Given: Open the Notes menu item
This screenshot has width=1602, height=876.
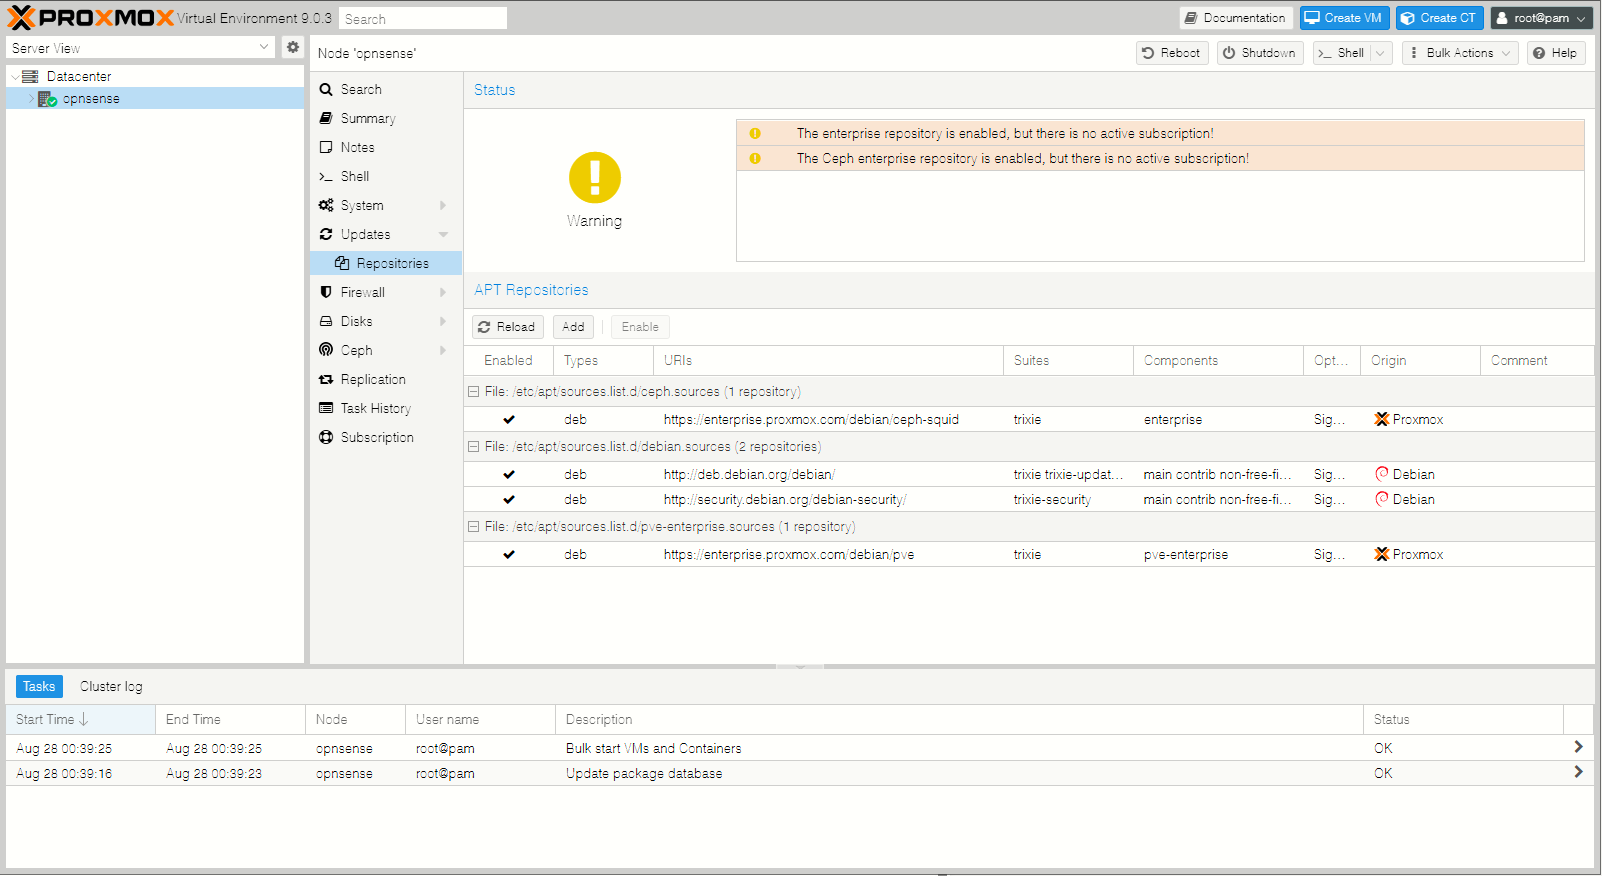Looking at the screenshot, I should coord(386,147).
